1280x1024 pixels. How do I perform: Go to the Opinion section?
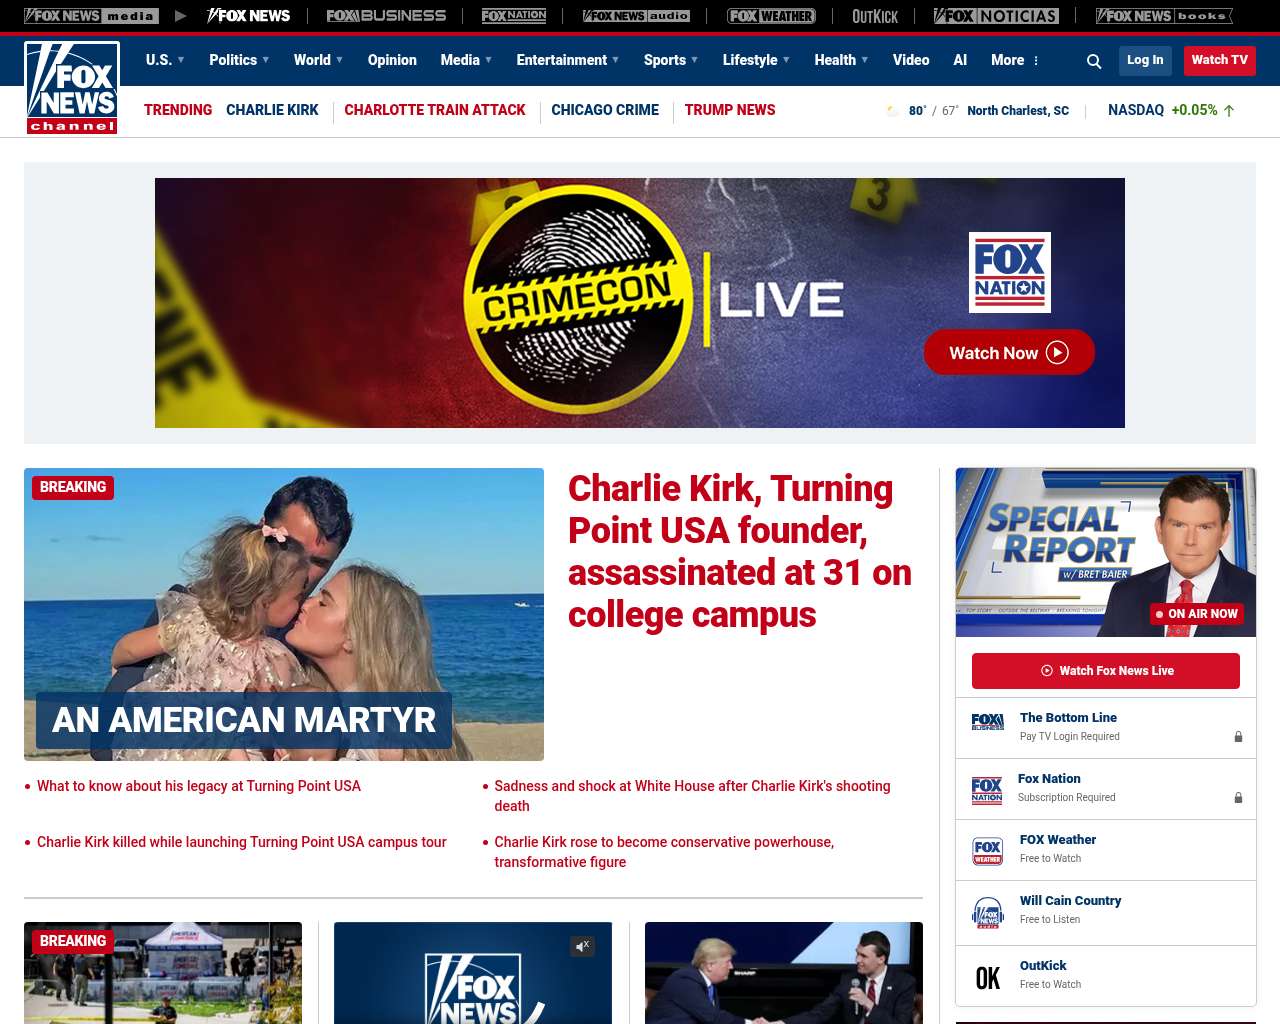click(x=392, y=60)
